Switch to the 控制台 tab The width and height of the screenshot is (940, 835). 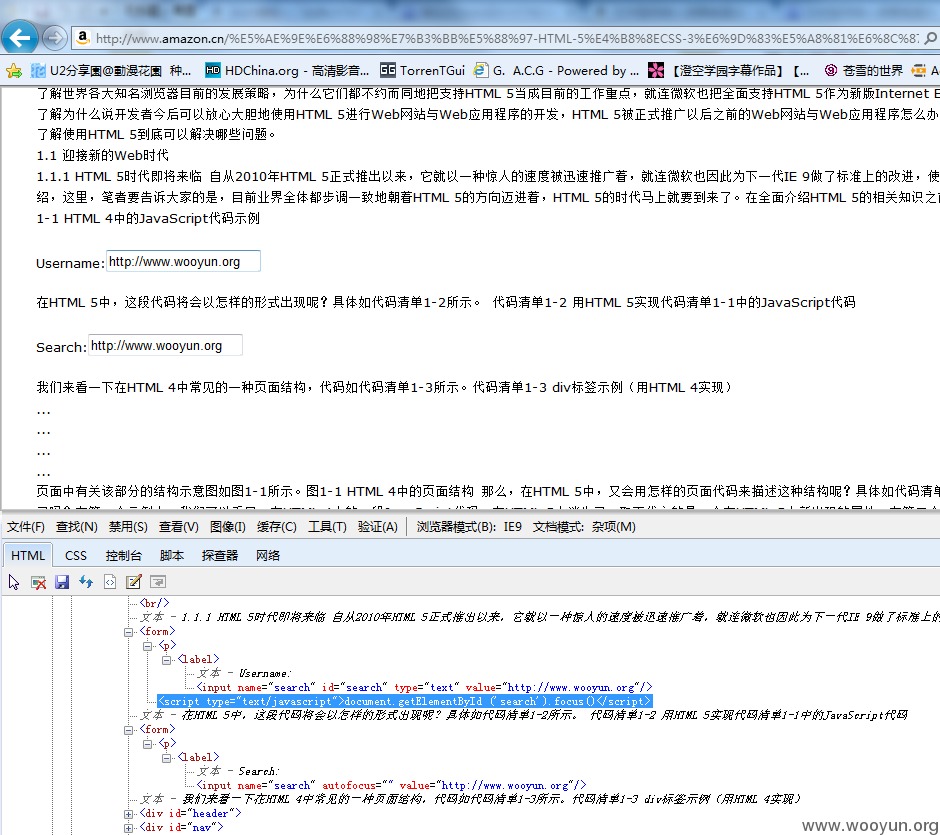123,556
